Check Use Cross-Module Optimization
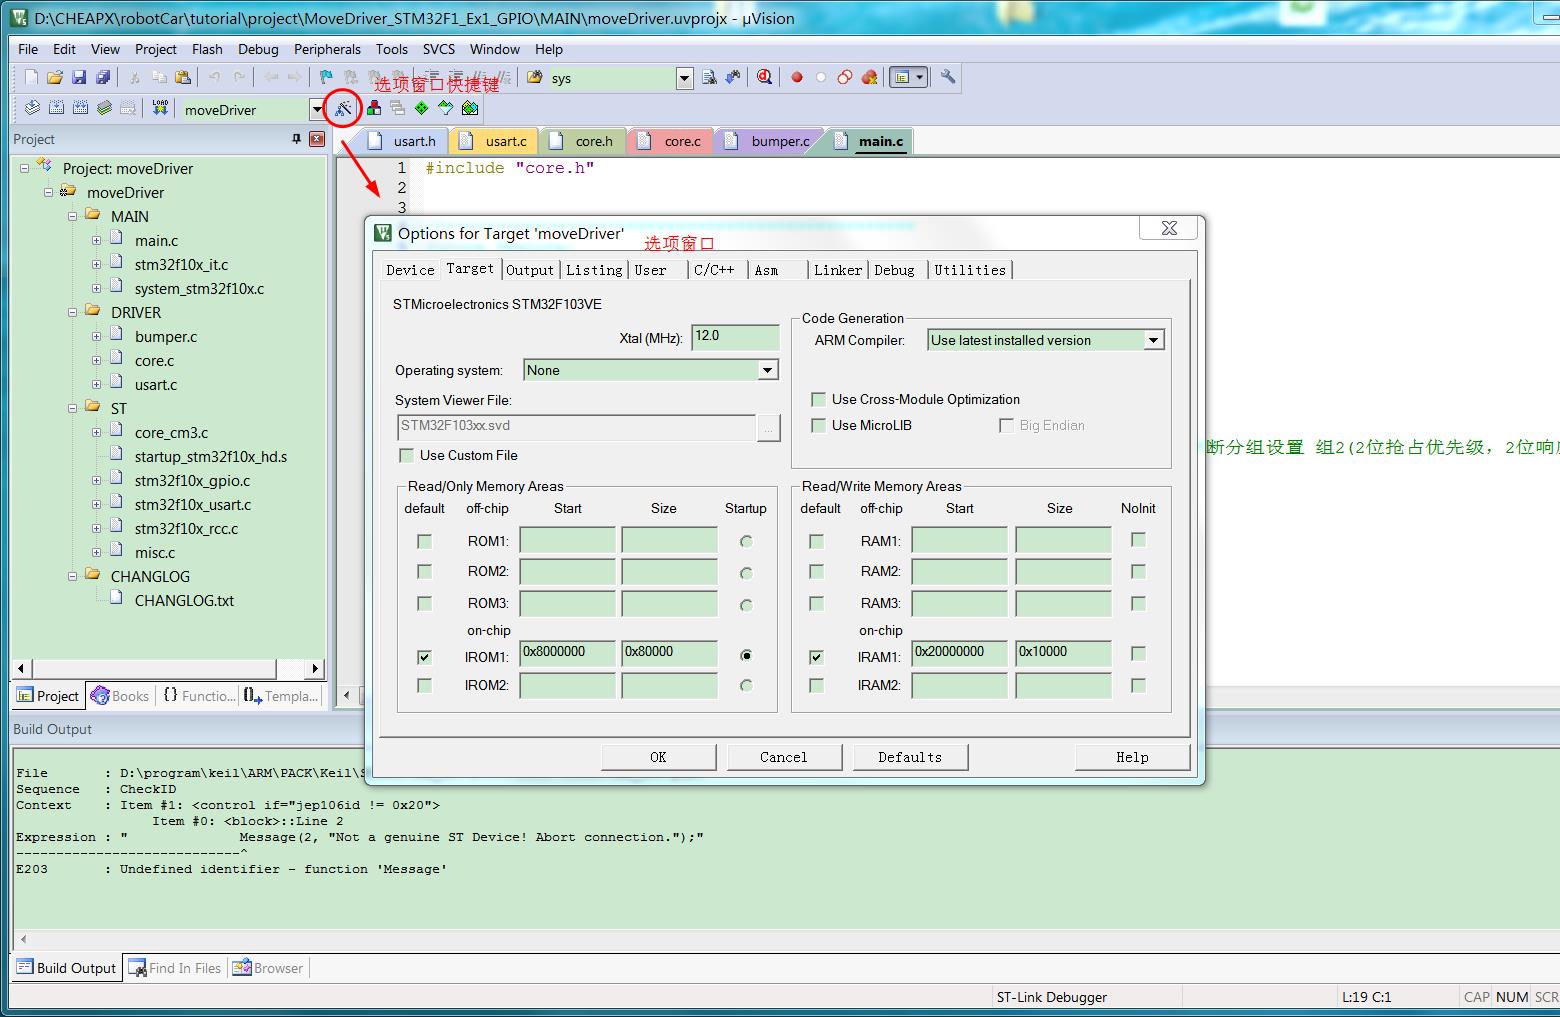Screen dimensions: 1560x1017 [x=819, y=399]
